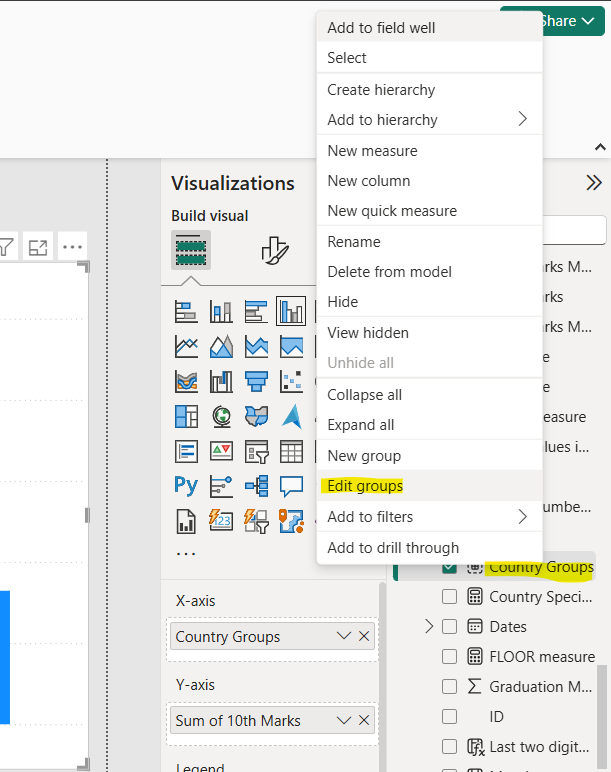Insert a funnel chart visual
Viewport: 611px width, 772px height.
(x=256, y=382)
